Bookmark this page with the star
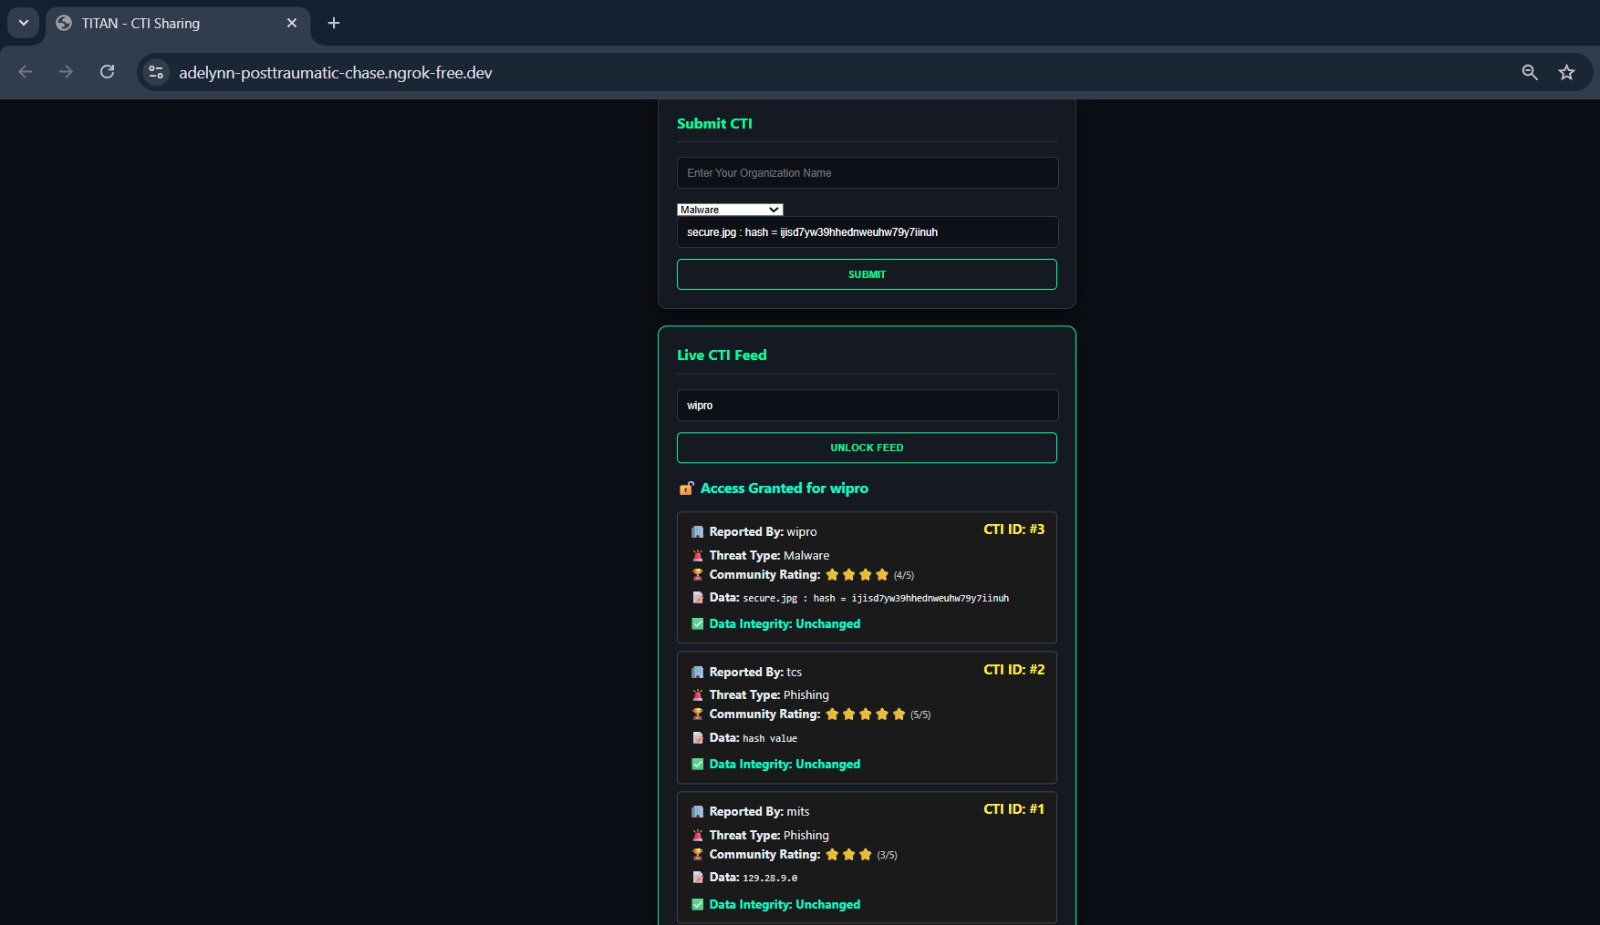Image resolution: width=1600 pixels, height=925 pixels. (x=1567, y=72)
